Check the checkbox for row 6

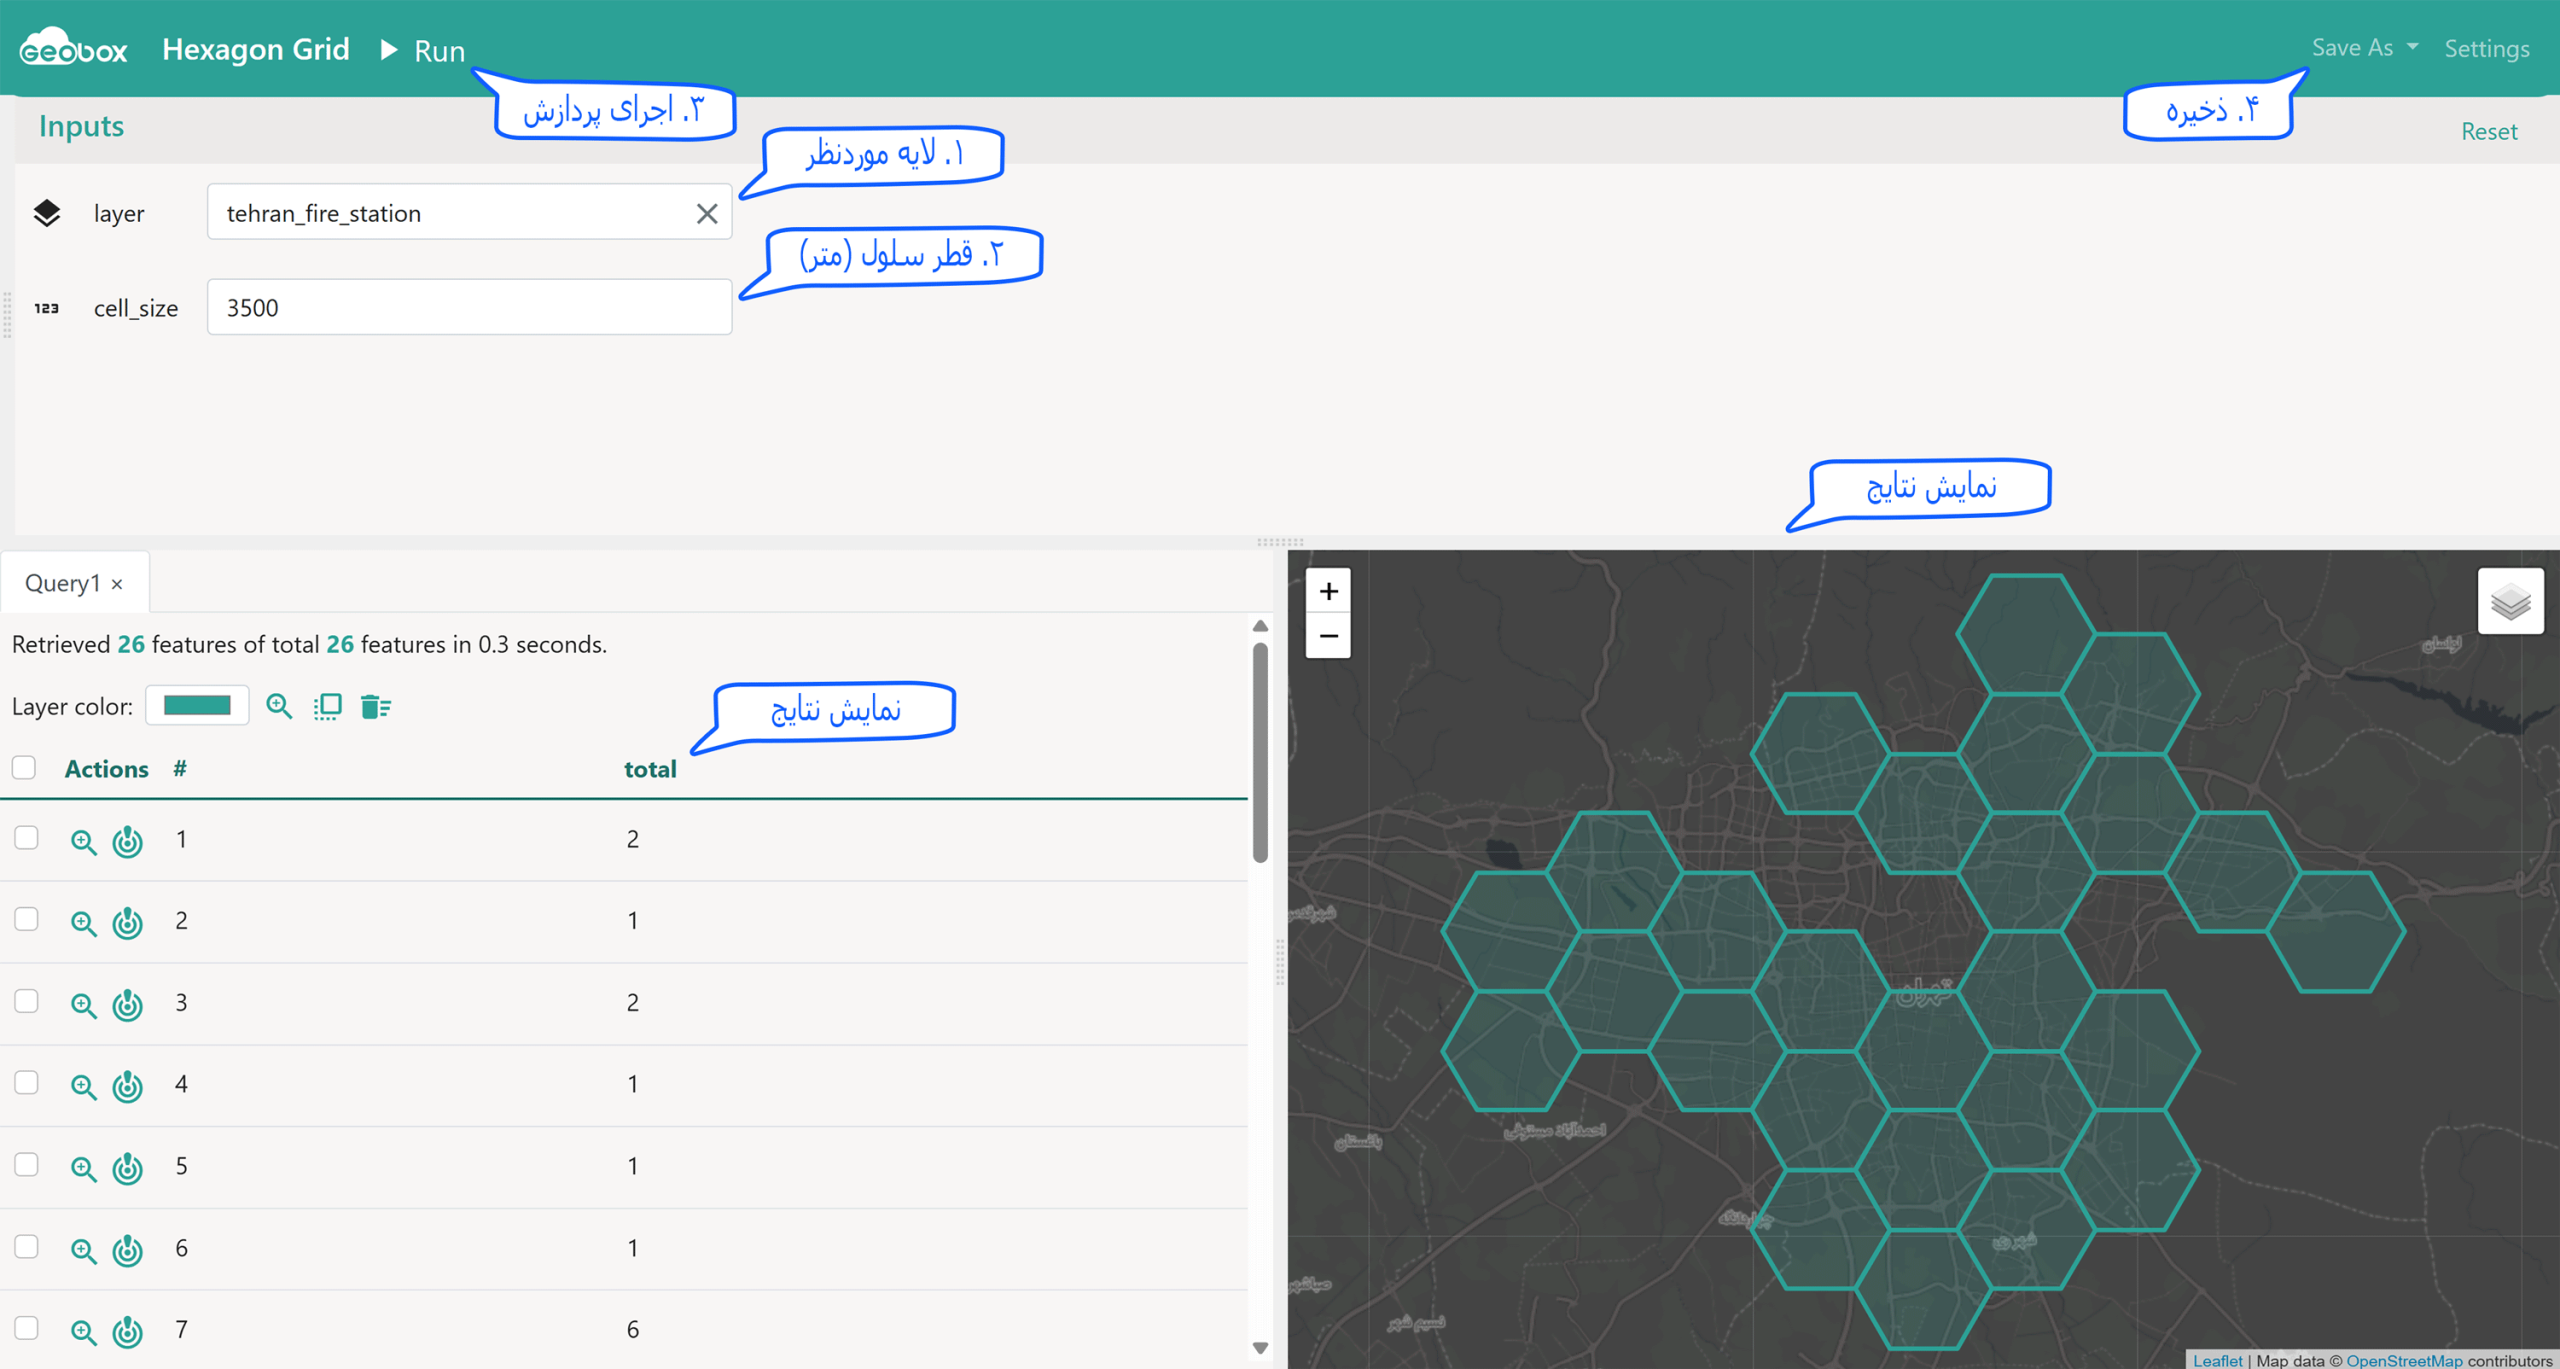[26, 1246]
